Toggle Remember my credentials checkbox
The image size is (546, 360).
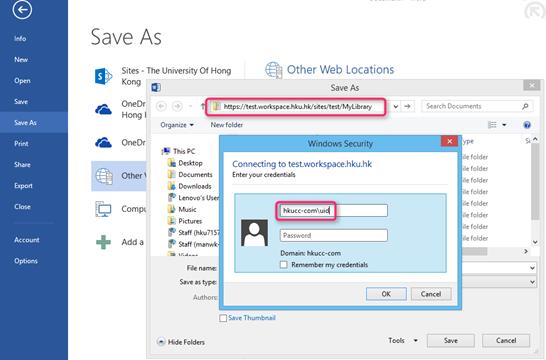[x=284, y=265]
